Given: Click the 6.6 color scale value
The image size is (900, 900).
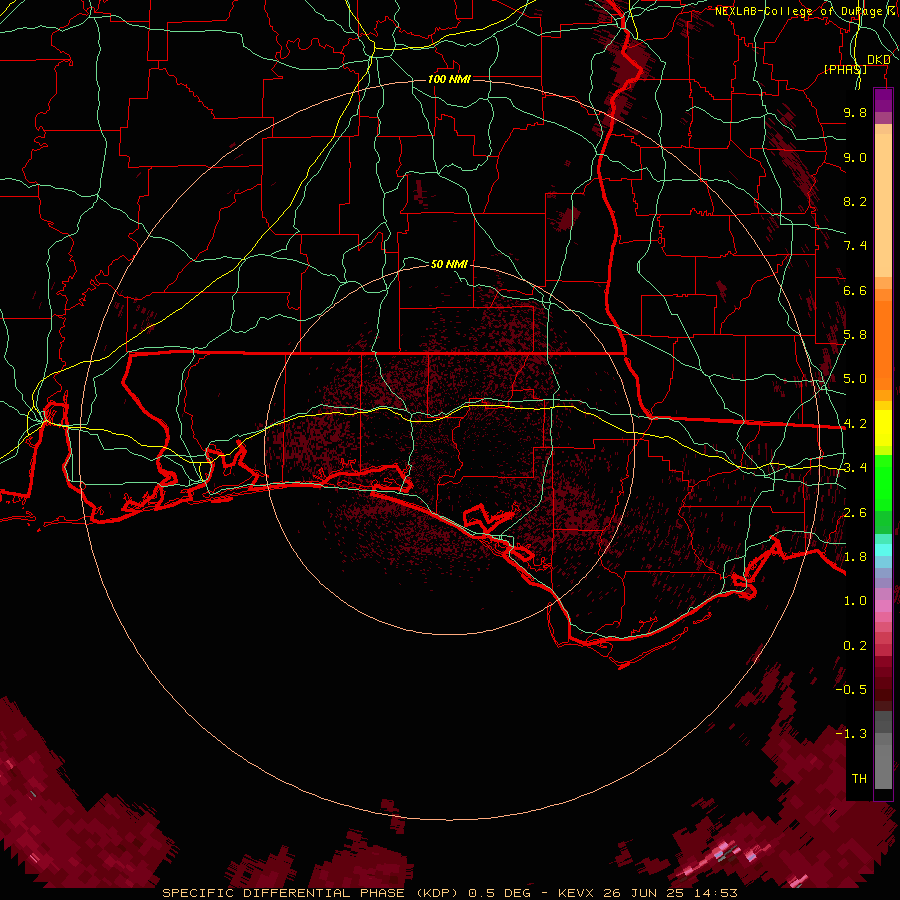Looking at the screenshot, I should pyautogui.click(x=855, y=290).
